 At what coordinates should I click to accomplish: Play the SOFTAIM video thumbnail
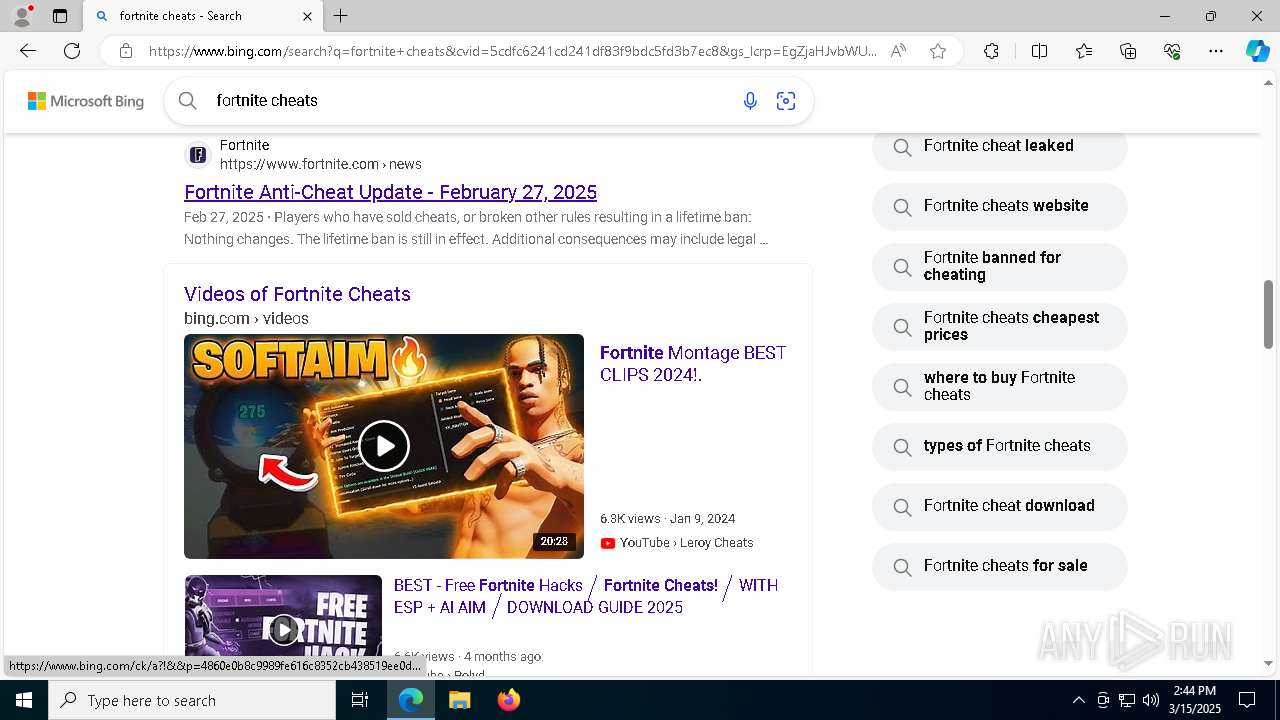click(384, 446)
